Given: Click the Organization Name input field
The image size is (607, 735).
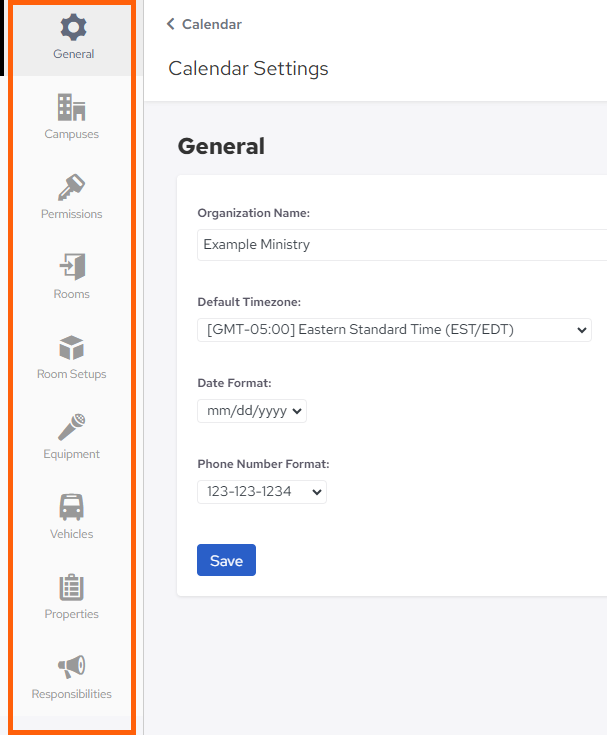Looking at the screenshot, I should coord(402,245).
